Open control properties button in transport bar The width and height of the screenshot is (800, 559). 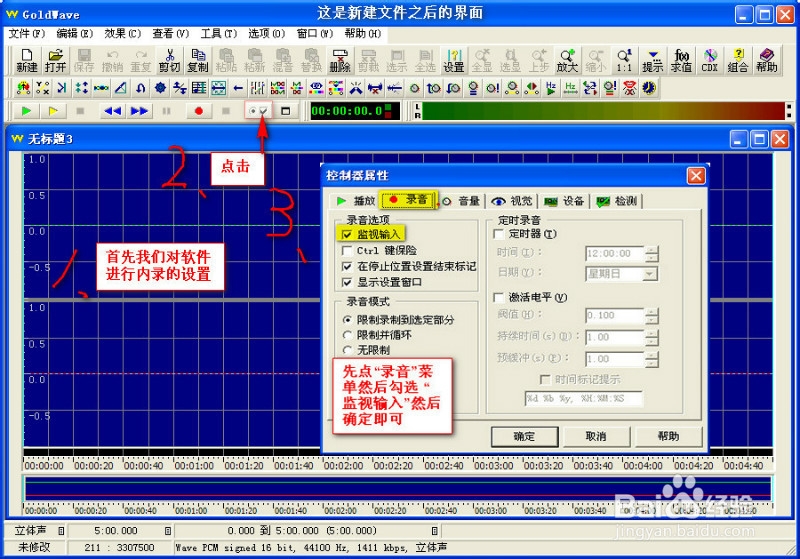258,111
